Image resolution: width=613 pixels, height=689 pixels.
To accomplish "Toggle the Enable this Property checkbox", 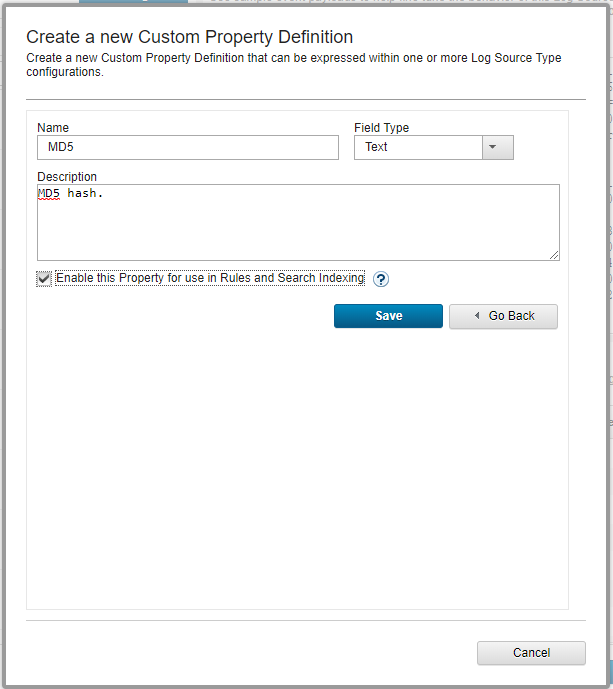I will pyautogui.click(x=44, y=279).
